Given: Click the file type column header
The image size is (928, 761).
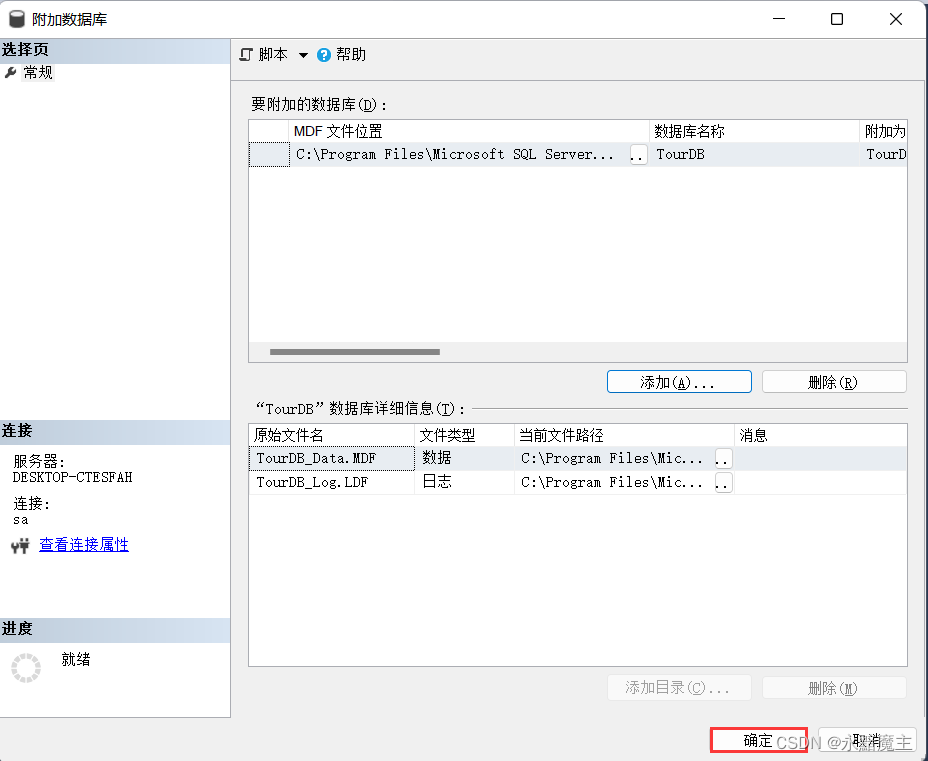Looking at the screenshot, I should (465, 436).
